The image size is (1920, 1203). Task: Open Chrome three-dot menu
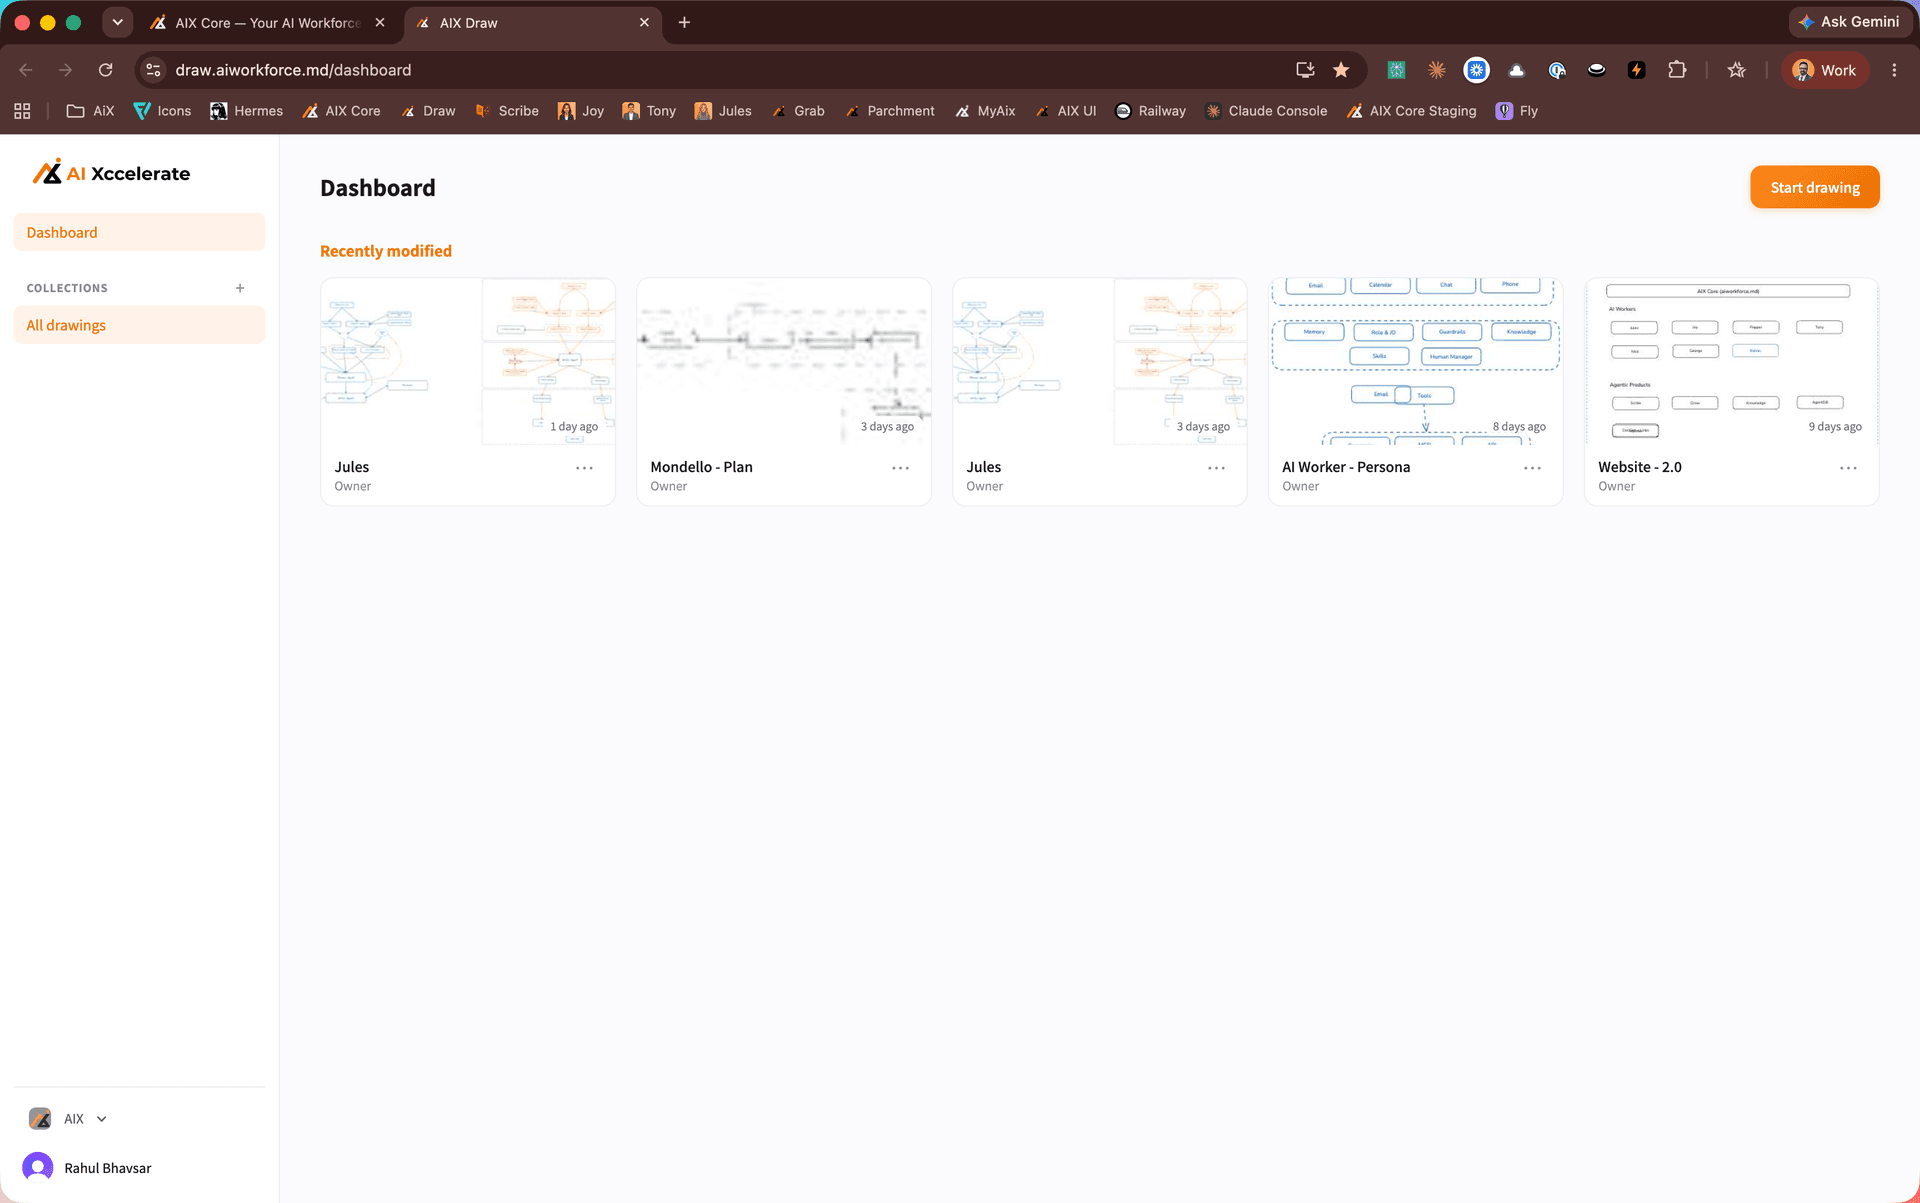[1894, 70]
